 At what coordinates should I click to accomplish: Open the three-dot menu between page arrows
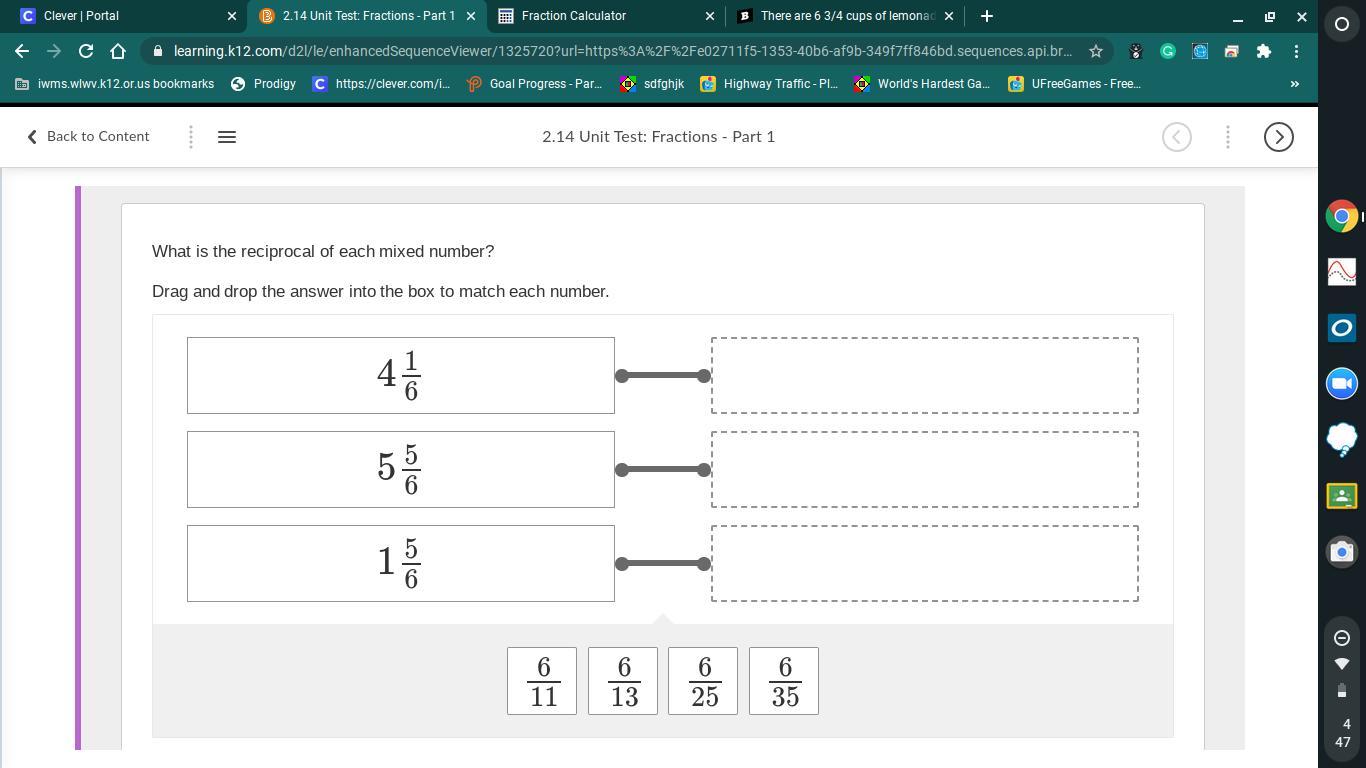[x=1228, y=137]
